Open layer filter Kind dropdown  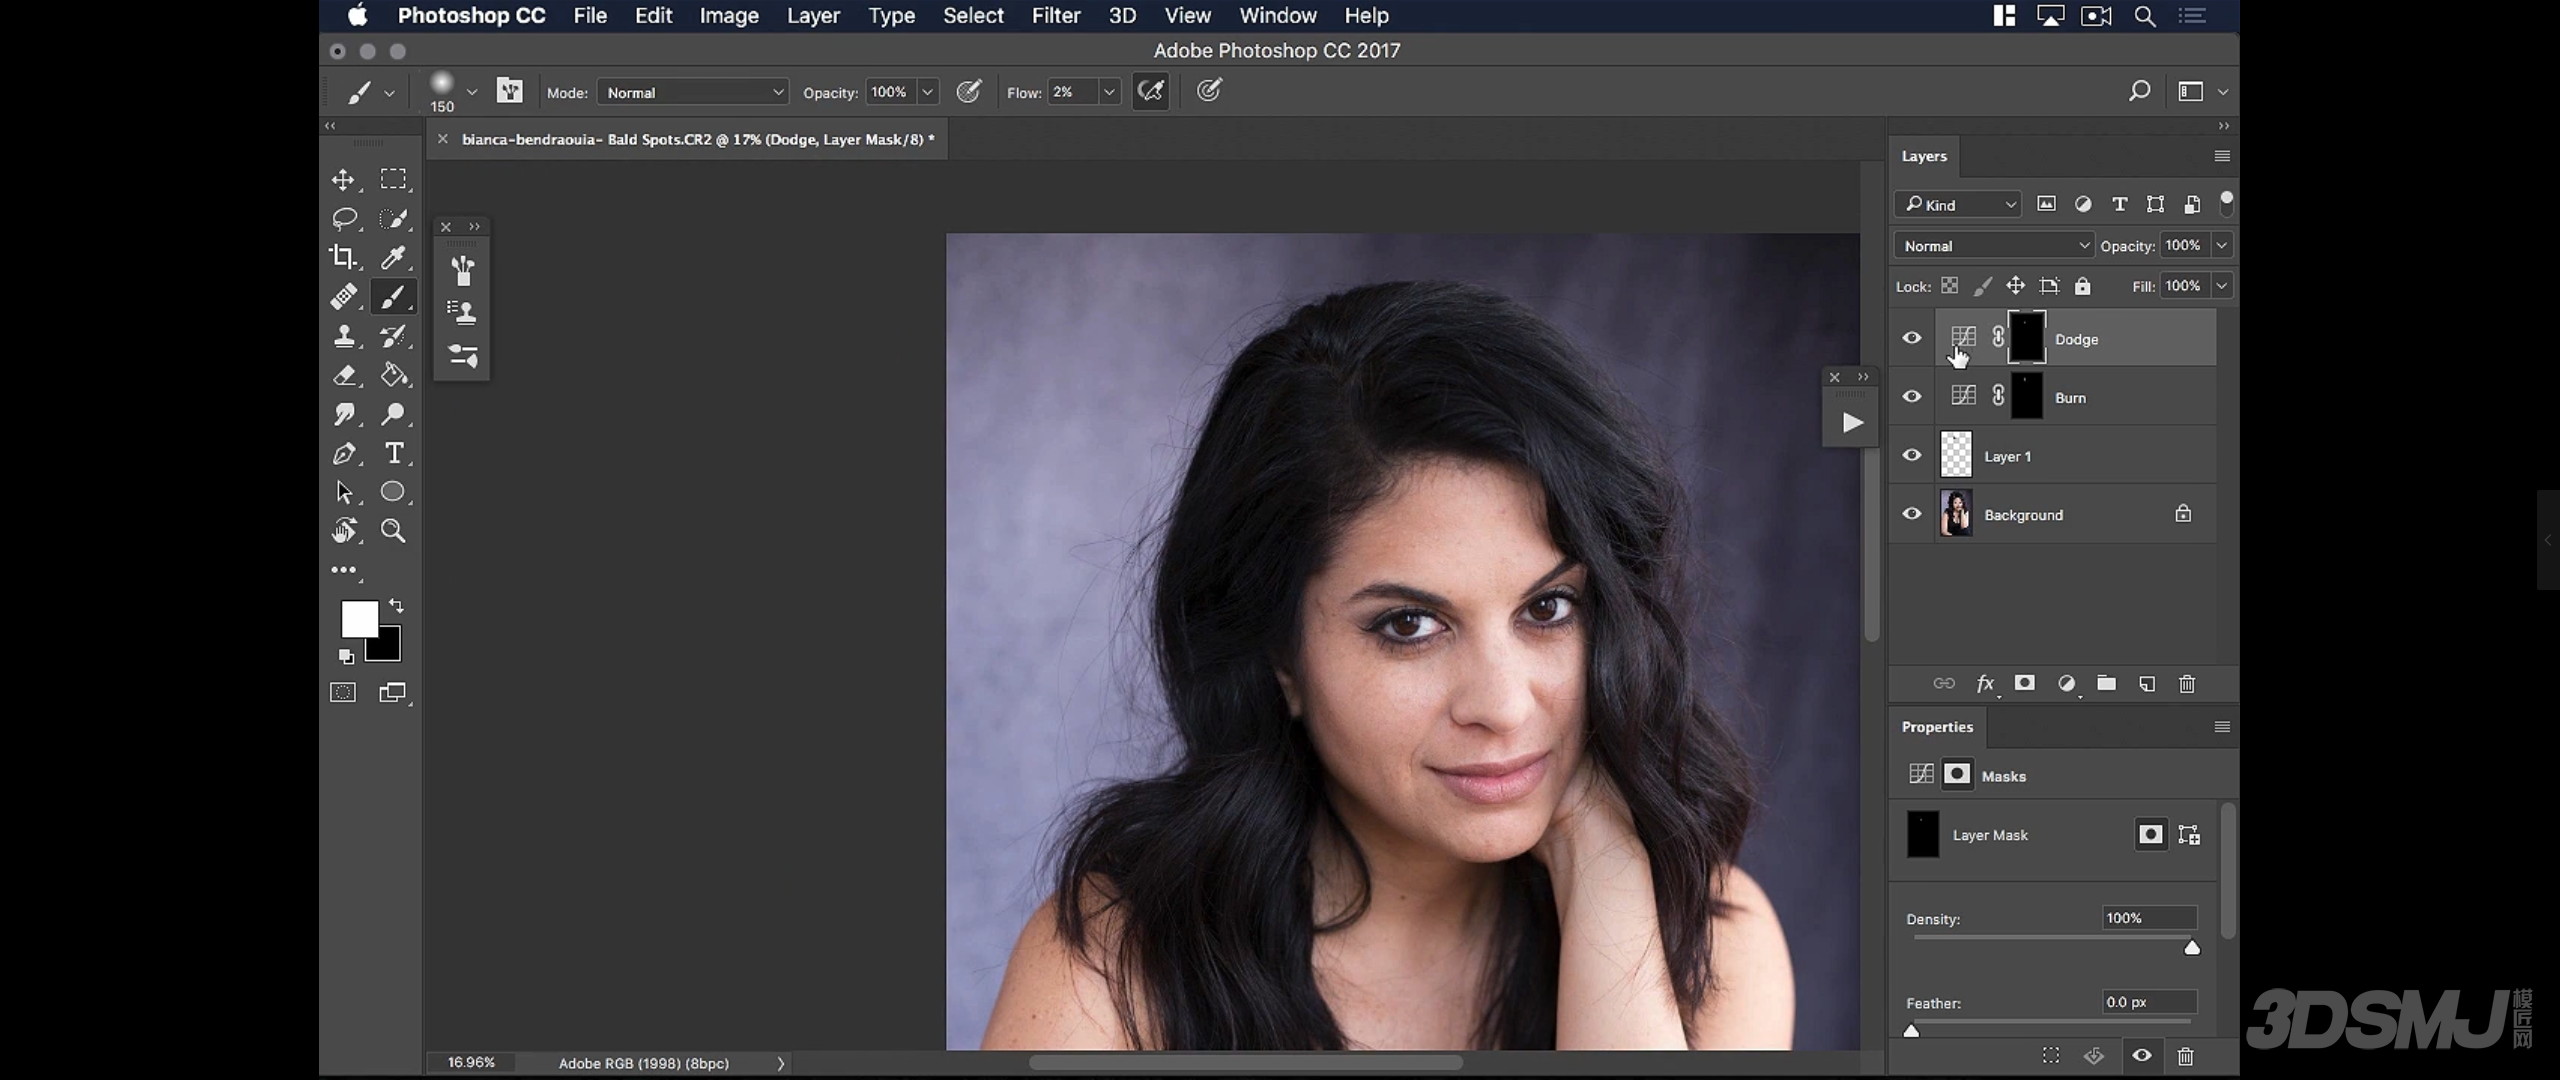[1958, 204]
